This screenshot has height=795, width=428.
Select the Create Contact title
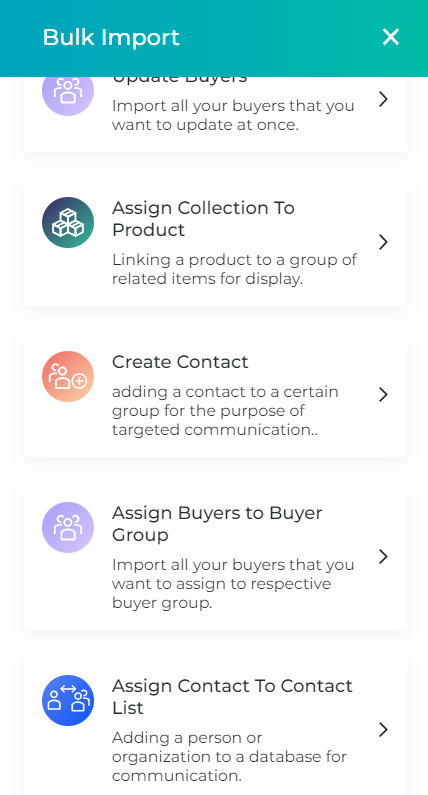pos(180,362)
